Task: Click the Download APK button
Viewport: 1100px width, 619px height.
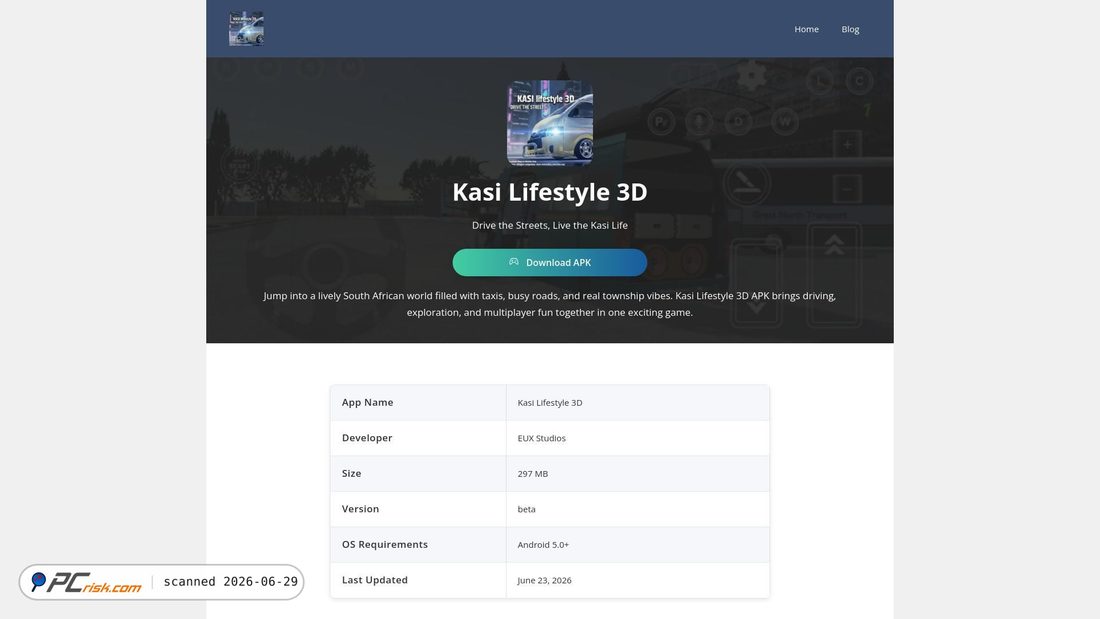Action: click(x=550, y=262)
